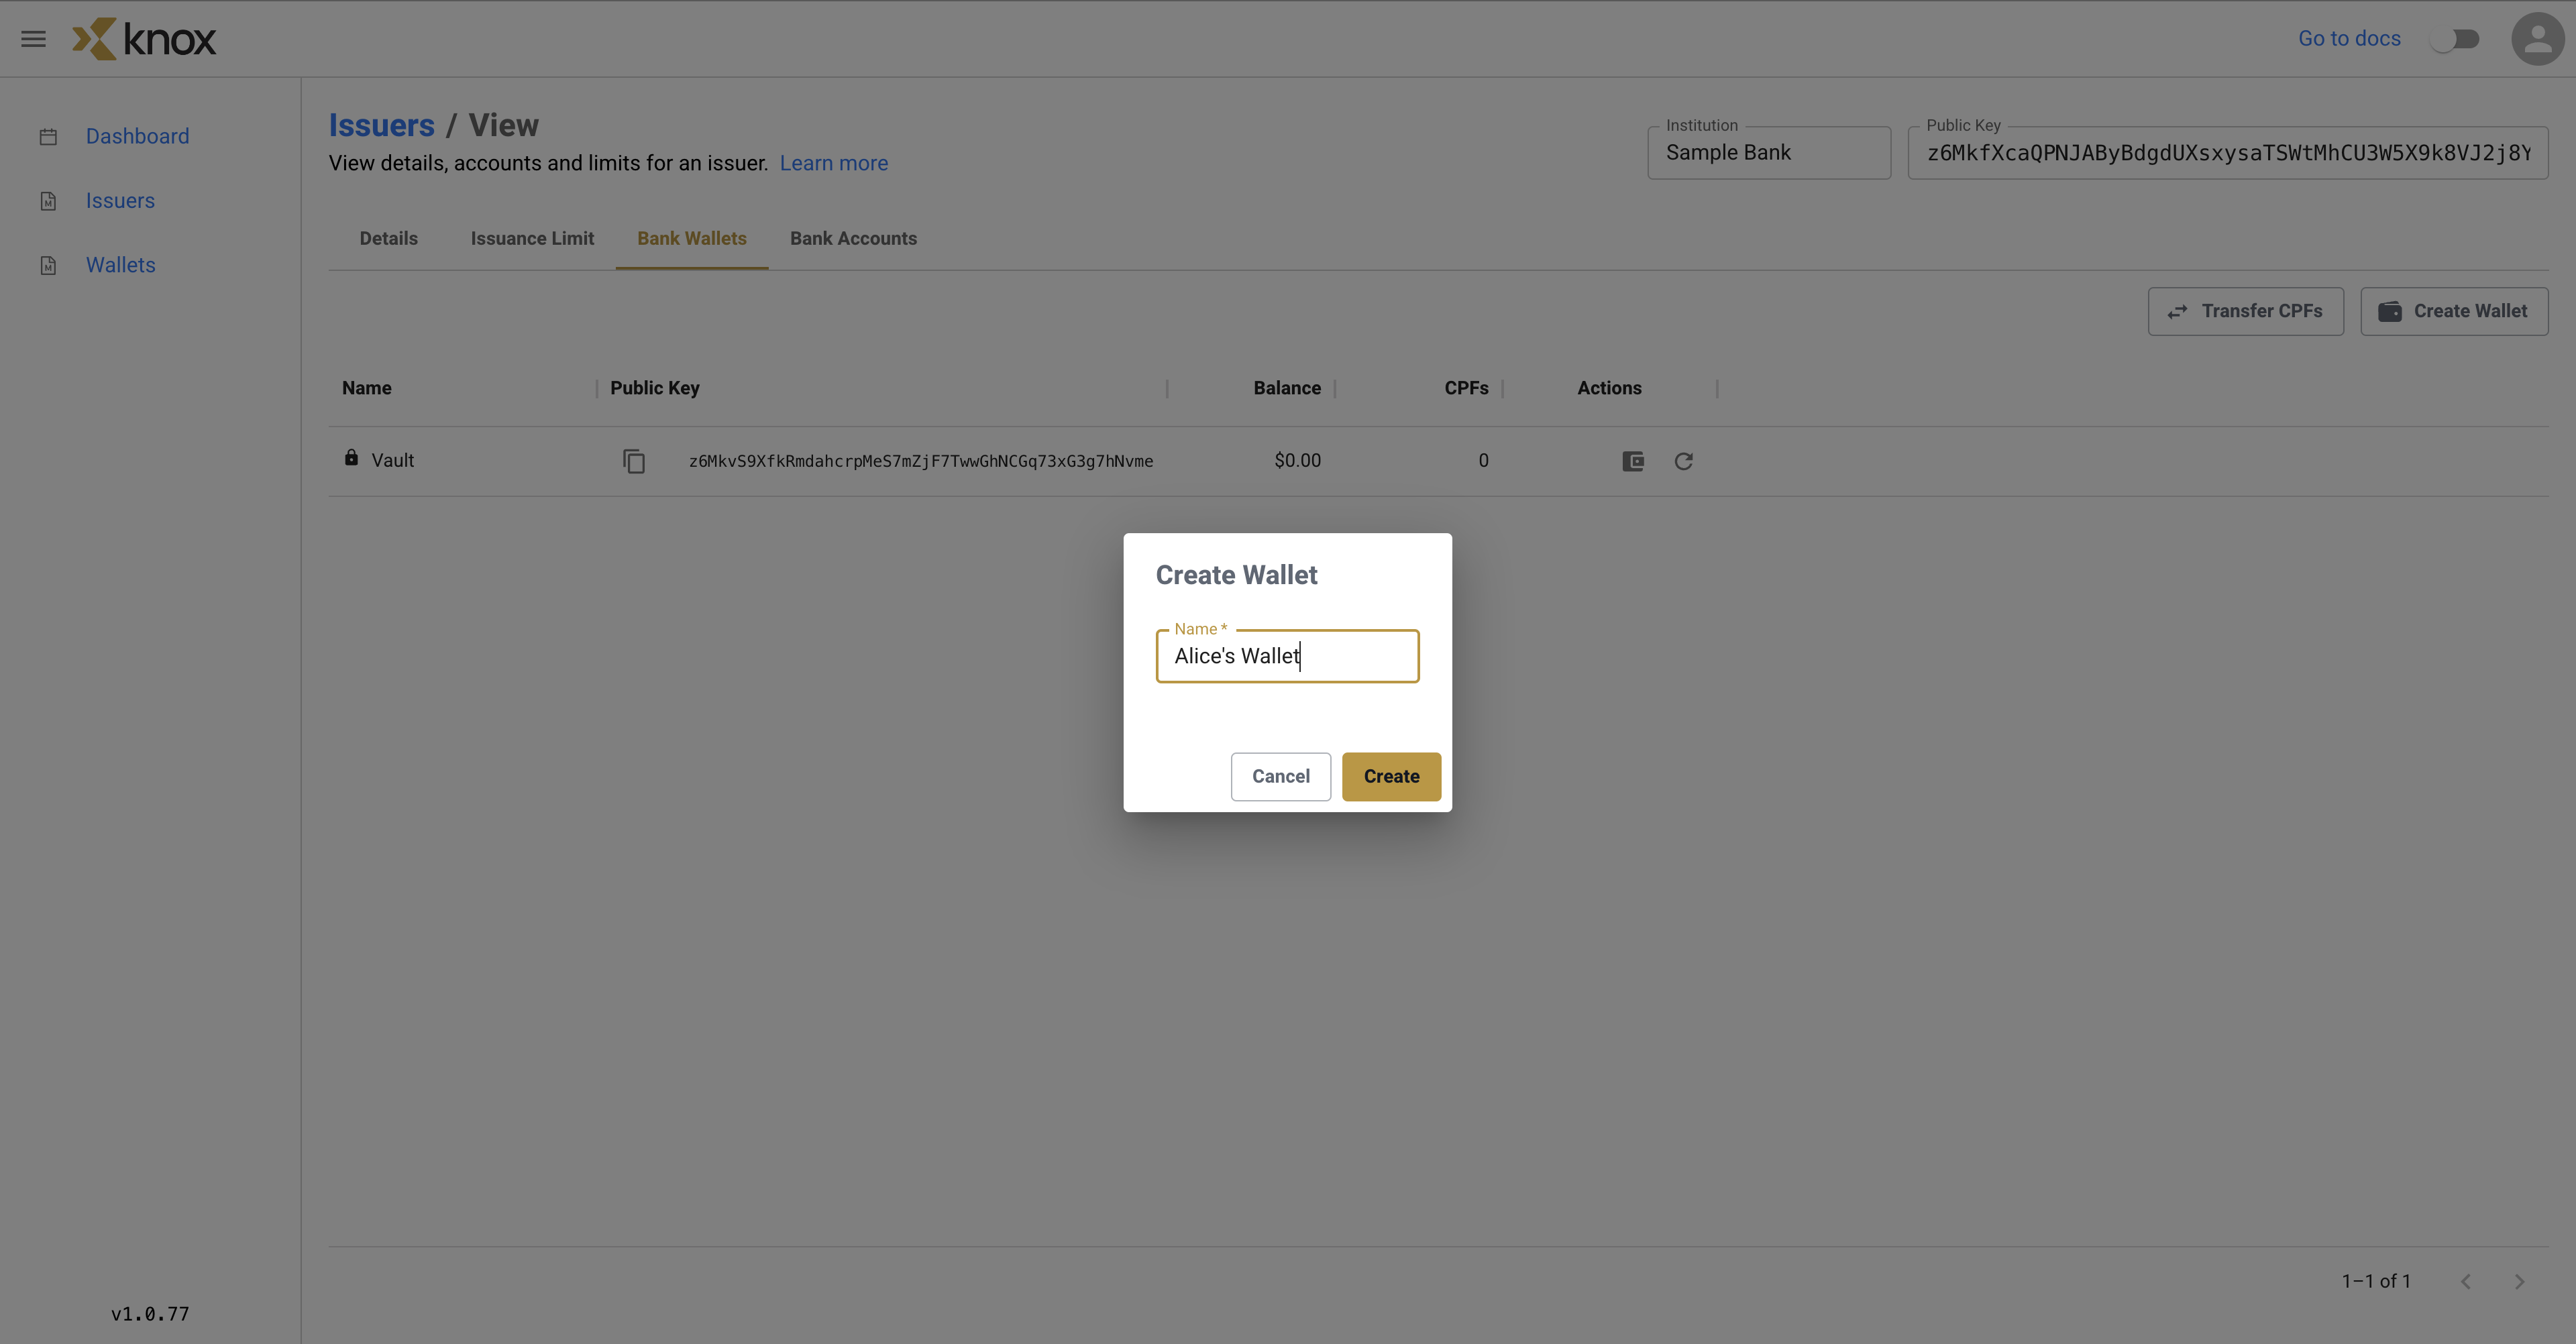The width and height of the screenshot is (2576, 1344).
Task: Click the Issuers breadcrumb link
Action: pyautogui.click(x=382, y=125)
